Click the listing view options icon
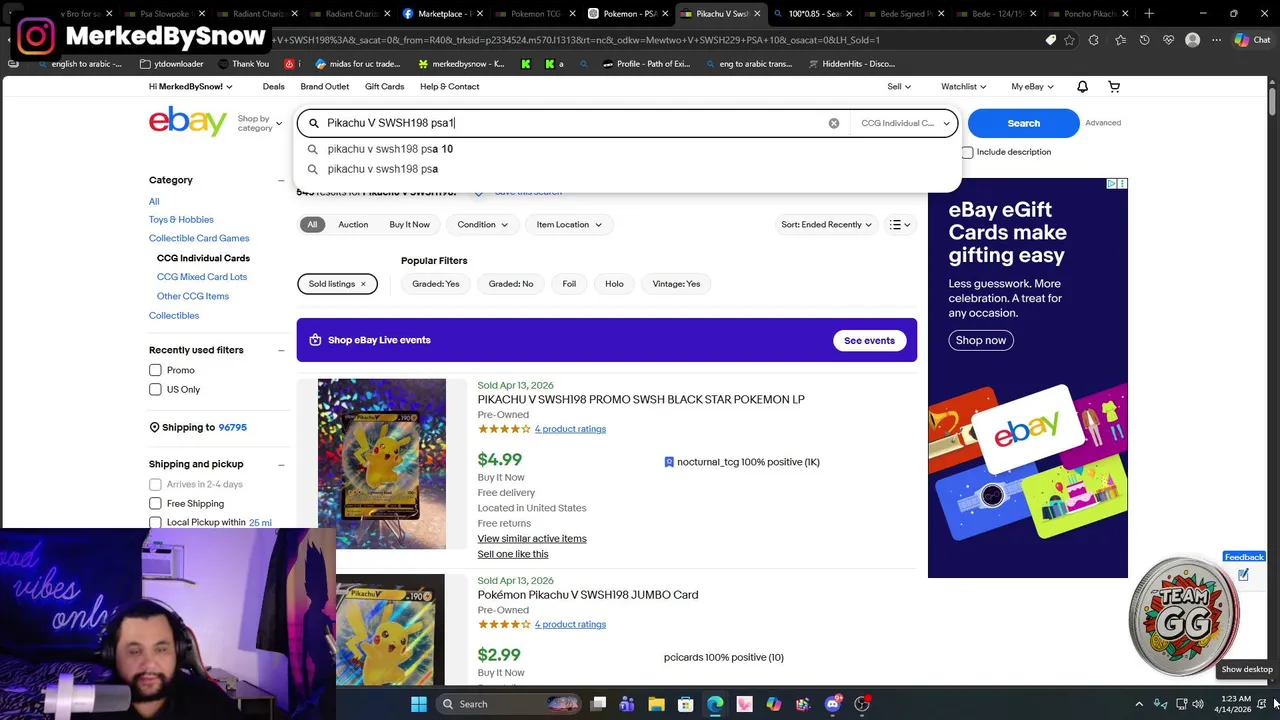Image resolution: width=1280 pixels, height=720 pixels. pos(900,225)
